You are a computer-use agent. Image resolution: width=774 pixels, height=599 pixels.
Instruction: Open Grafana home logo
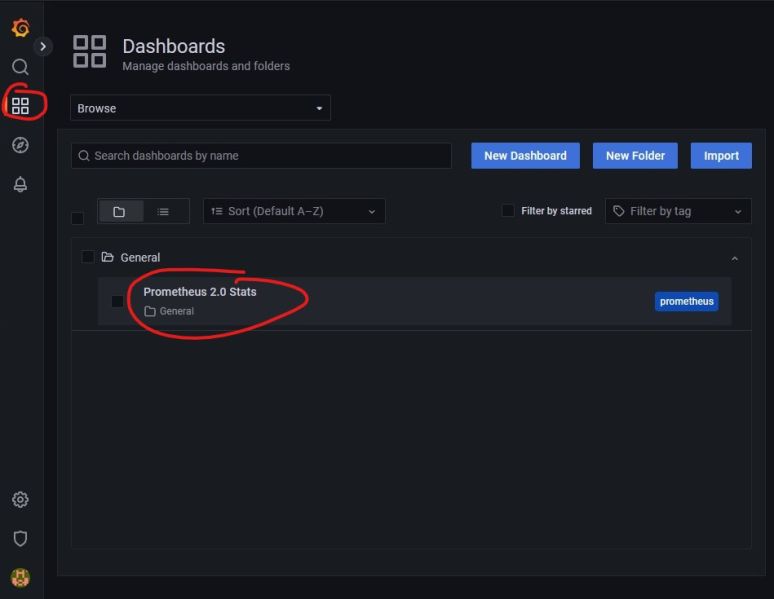20,28
